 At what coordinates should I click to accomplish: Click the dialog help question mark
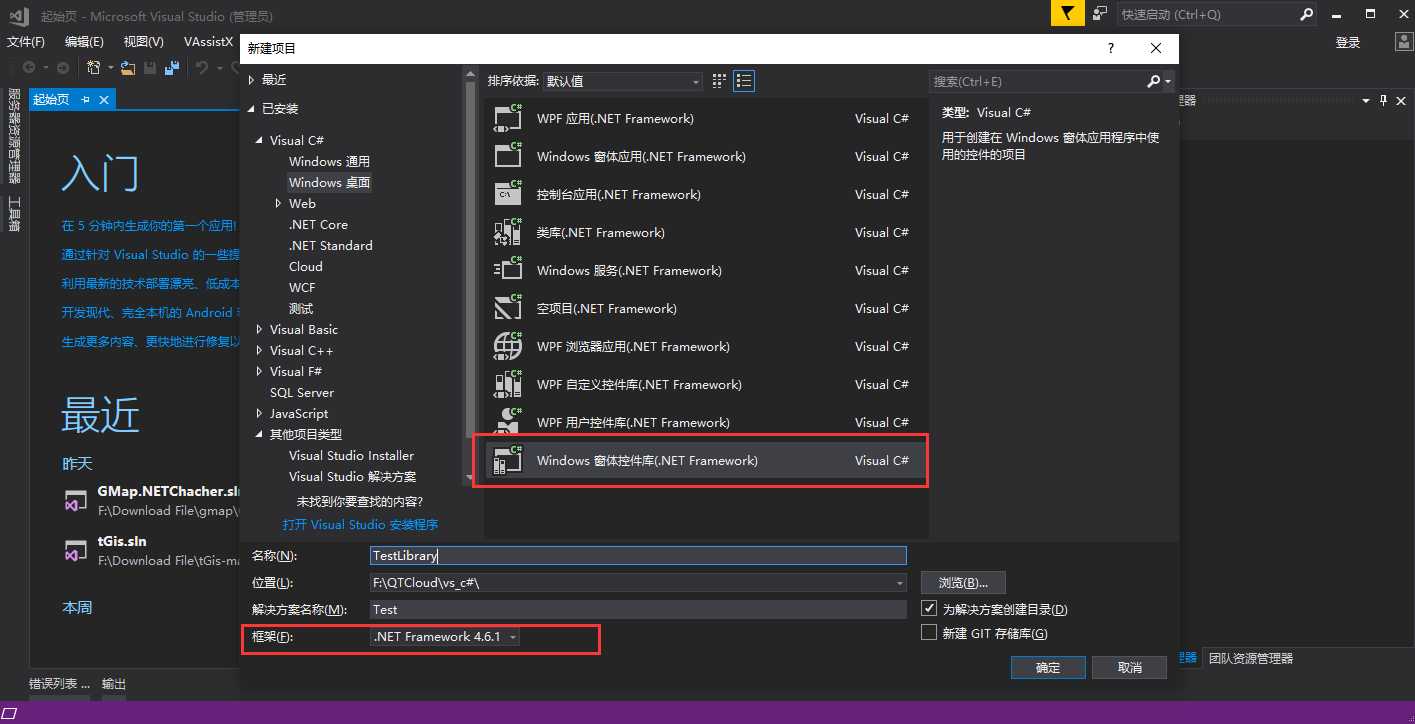click(1110, 48)
